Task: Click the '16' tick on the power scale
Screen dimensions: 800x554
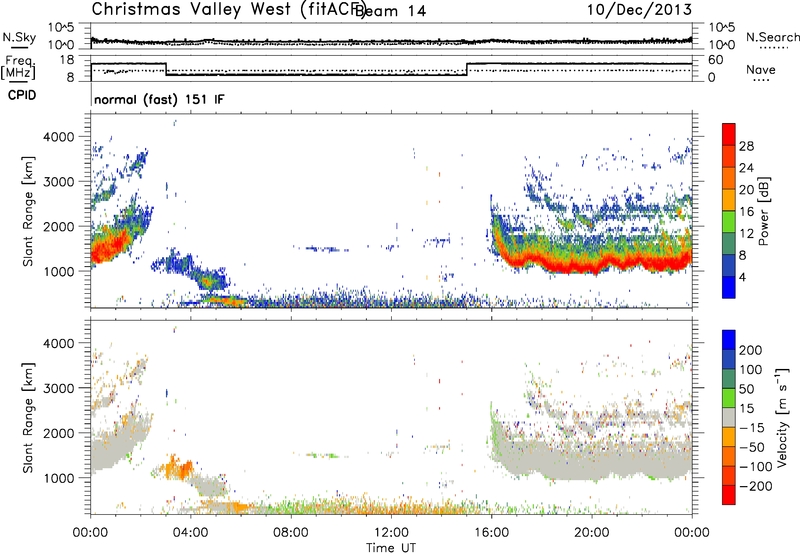Action: tap(746, 212)
